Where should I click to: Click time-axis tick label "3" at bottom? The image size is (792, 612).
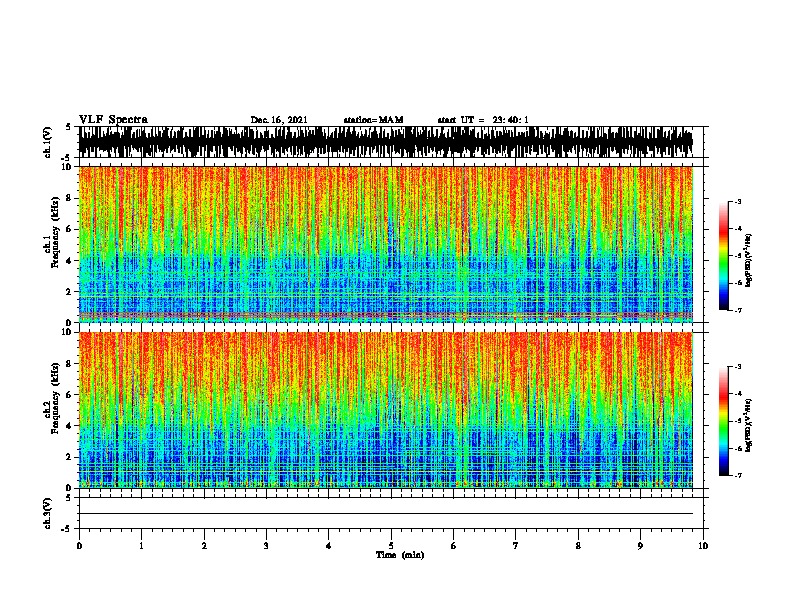point(266,546)
